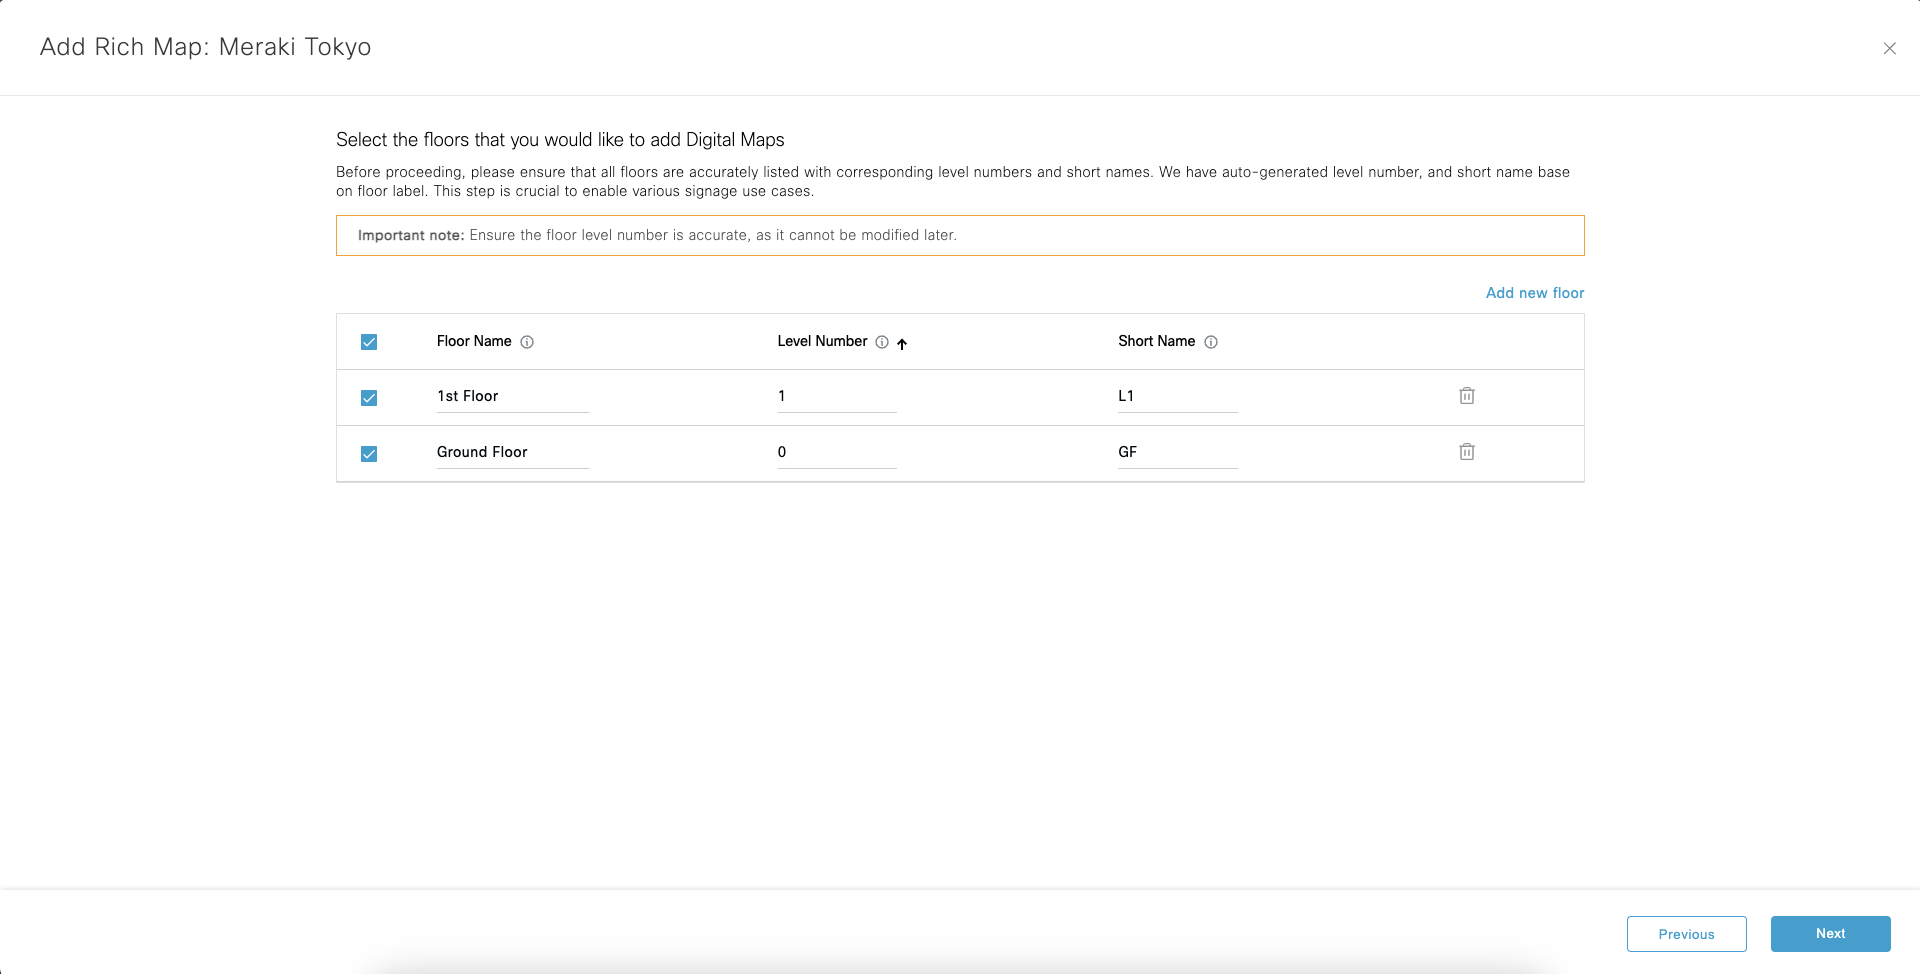Screen dimensions: 1920x974
Task: Uncheck the 1st Floor checkbox
Action: click(369, 398)
